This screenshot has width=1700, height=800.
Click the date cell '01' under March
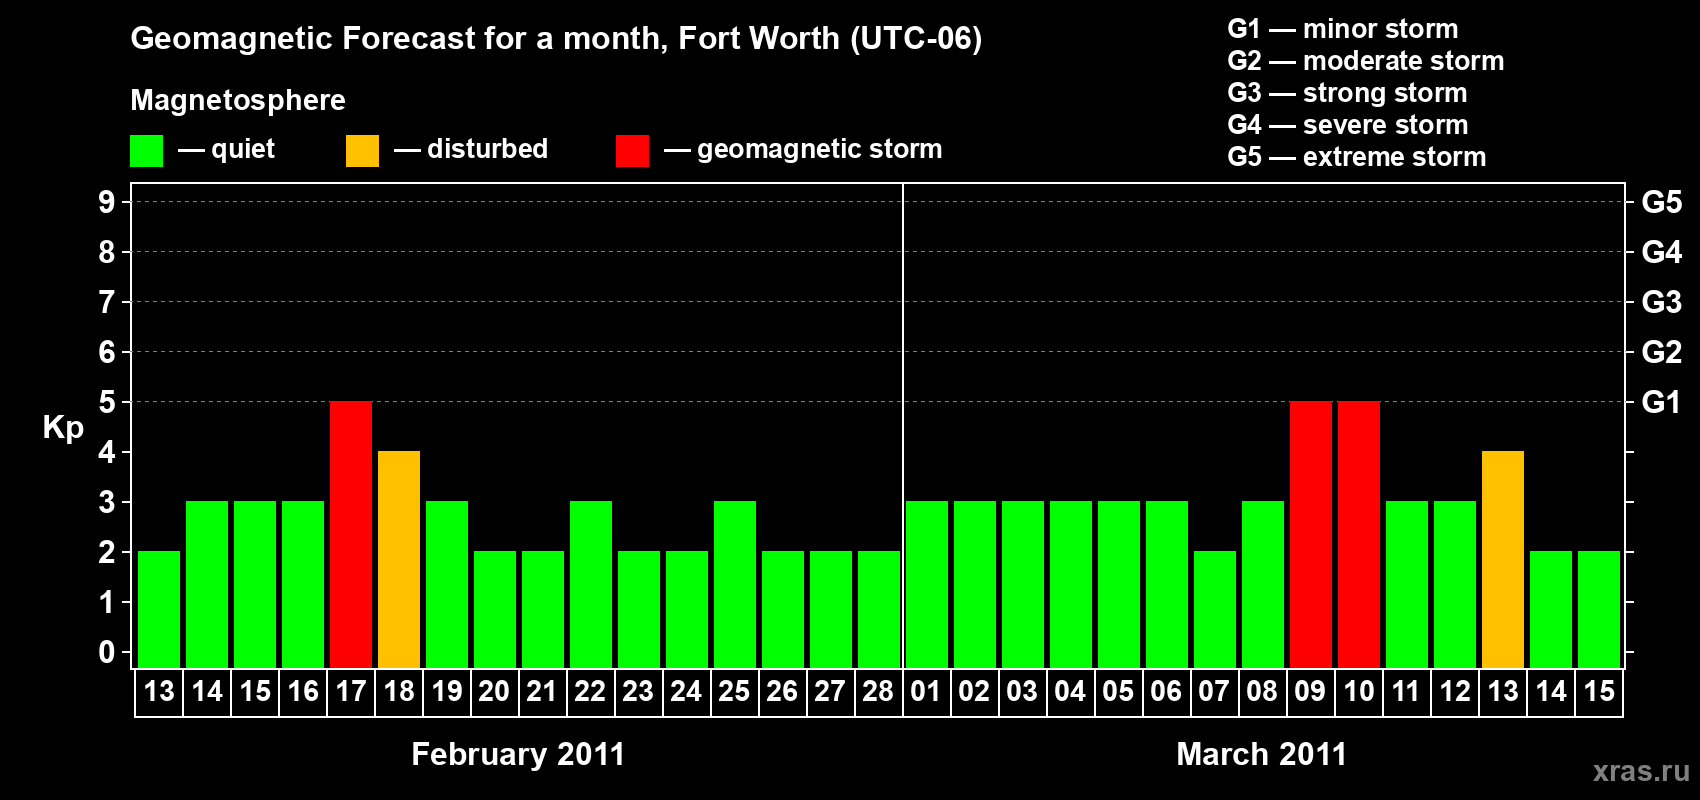point(927,692)
